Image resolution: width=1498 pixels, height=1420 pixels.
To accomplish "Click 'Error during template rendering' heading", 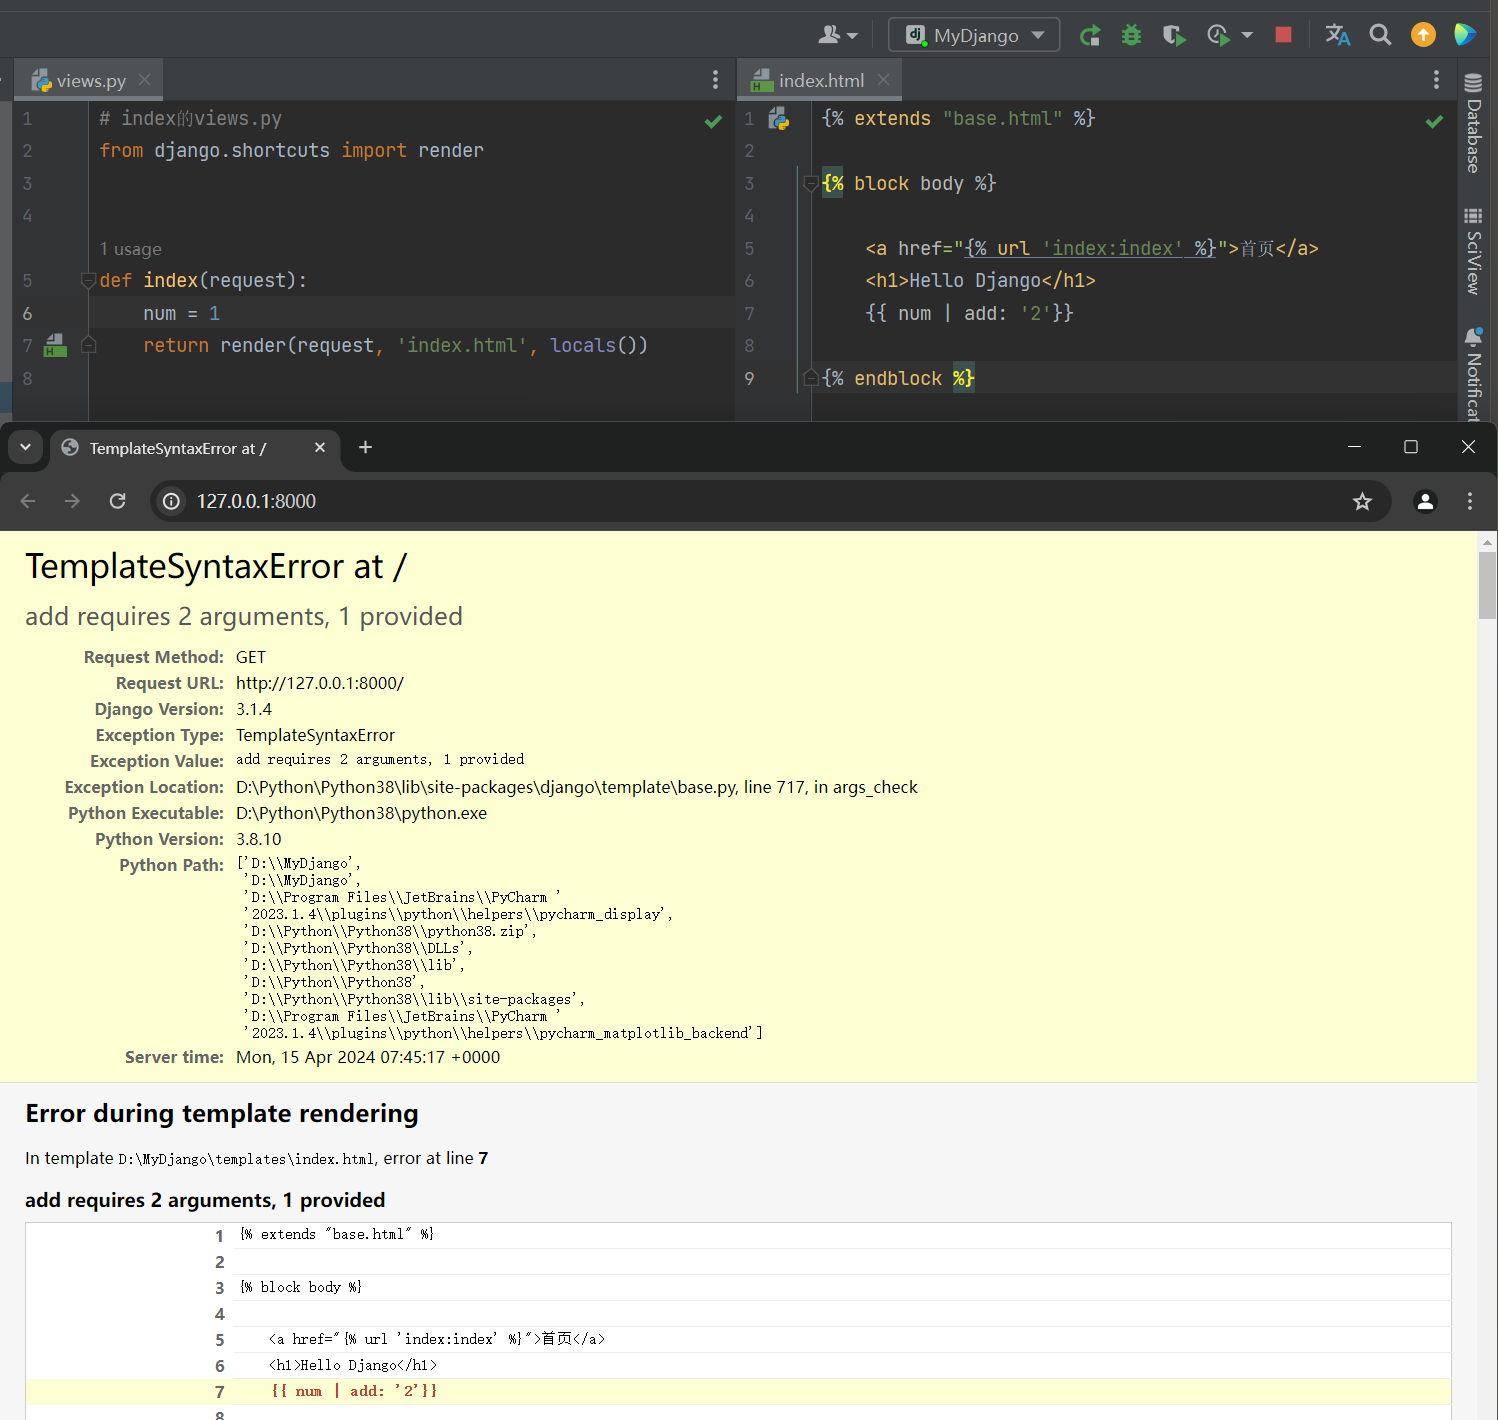I will tap(222, 1113).
